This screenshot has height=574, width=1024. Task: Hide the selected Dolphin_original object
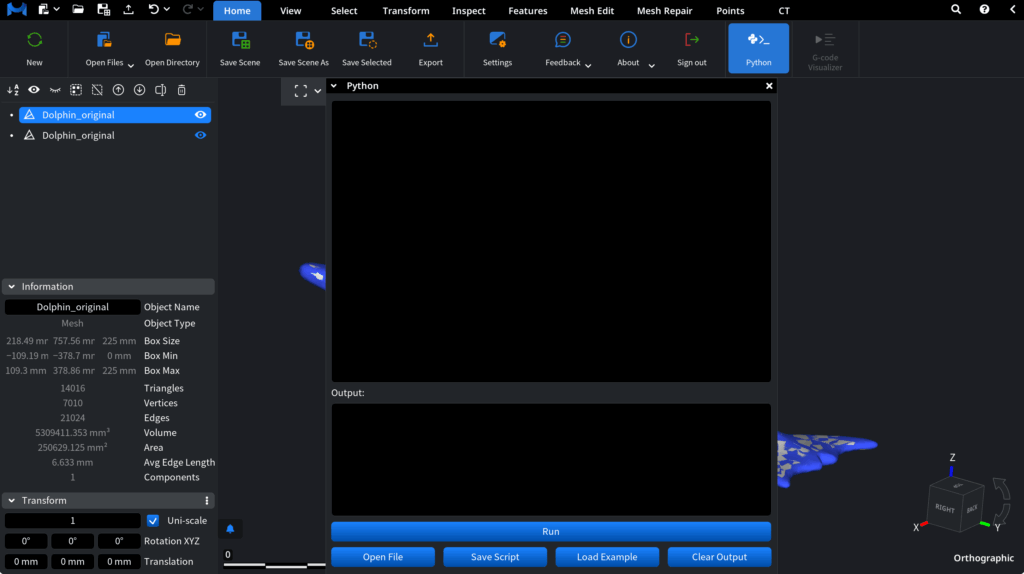[200, 115]
